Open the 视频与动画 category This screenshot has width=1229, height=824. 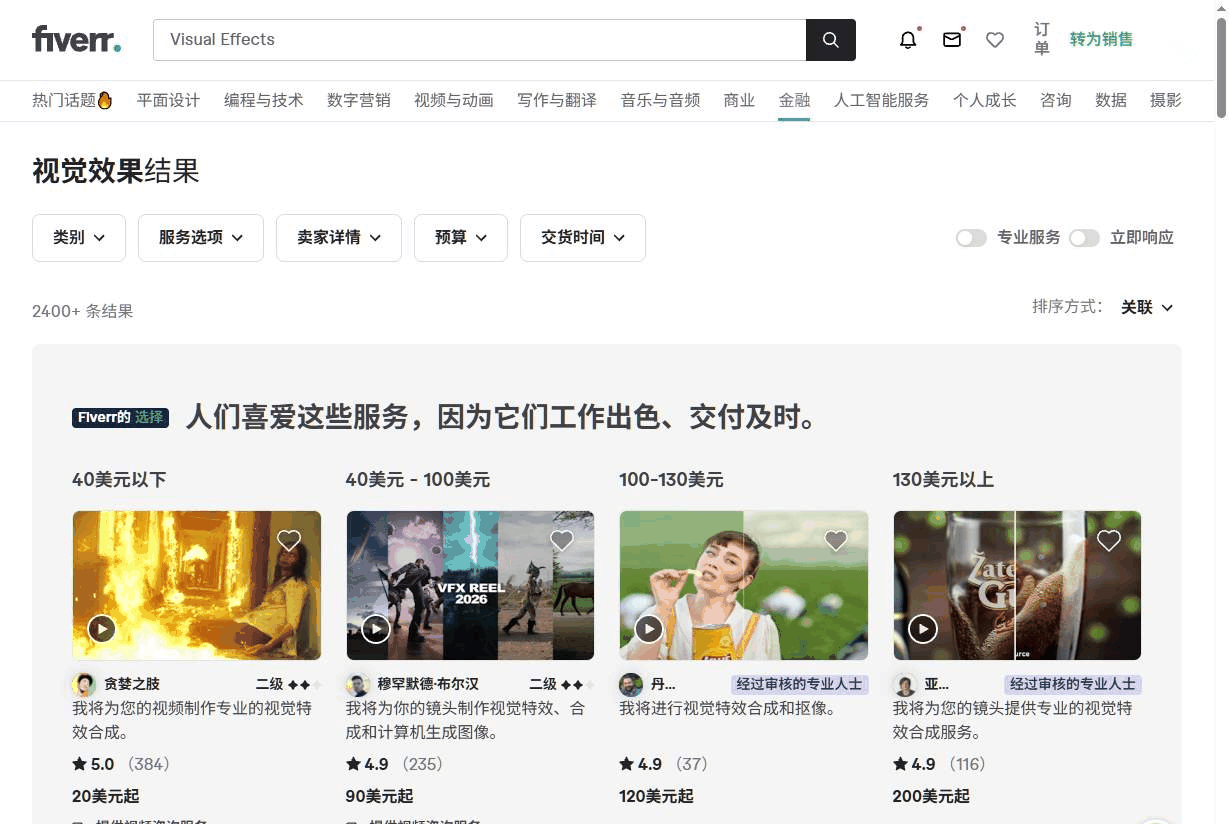454,100
